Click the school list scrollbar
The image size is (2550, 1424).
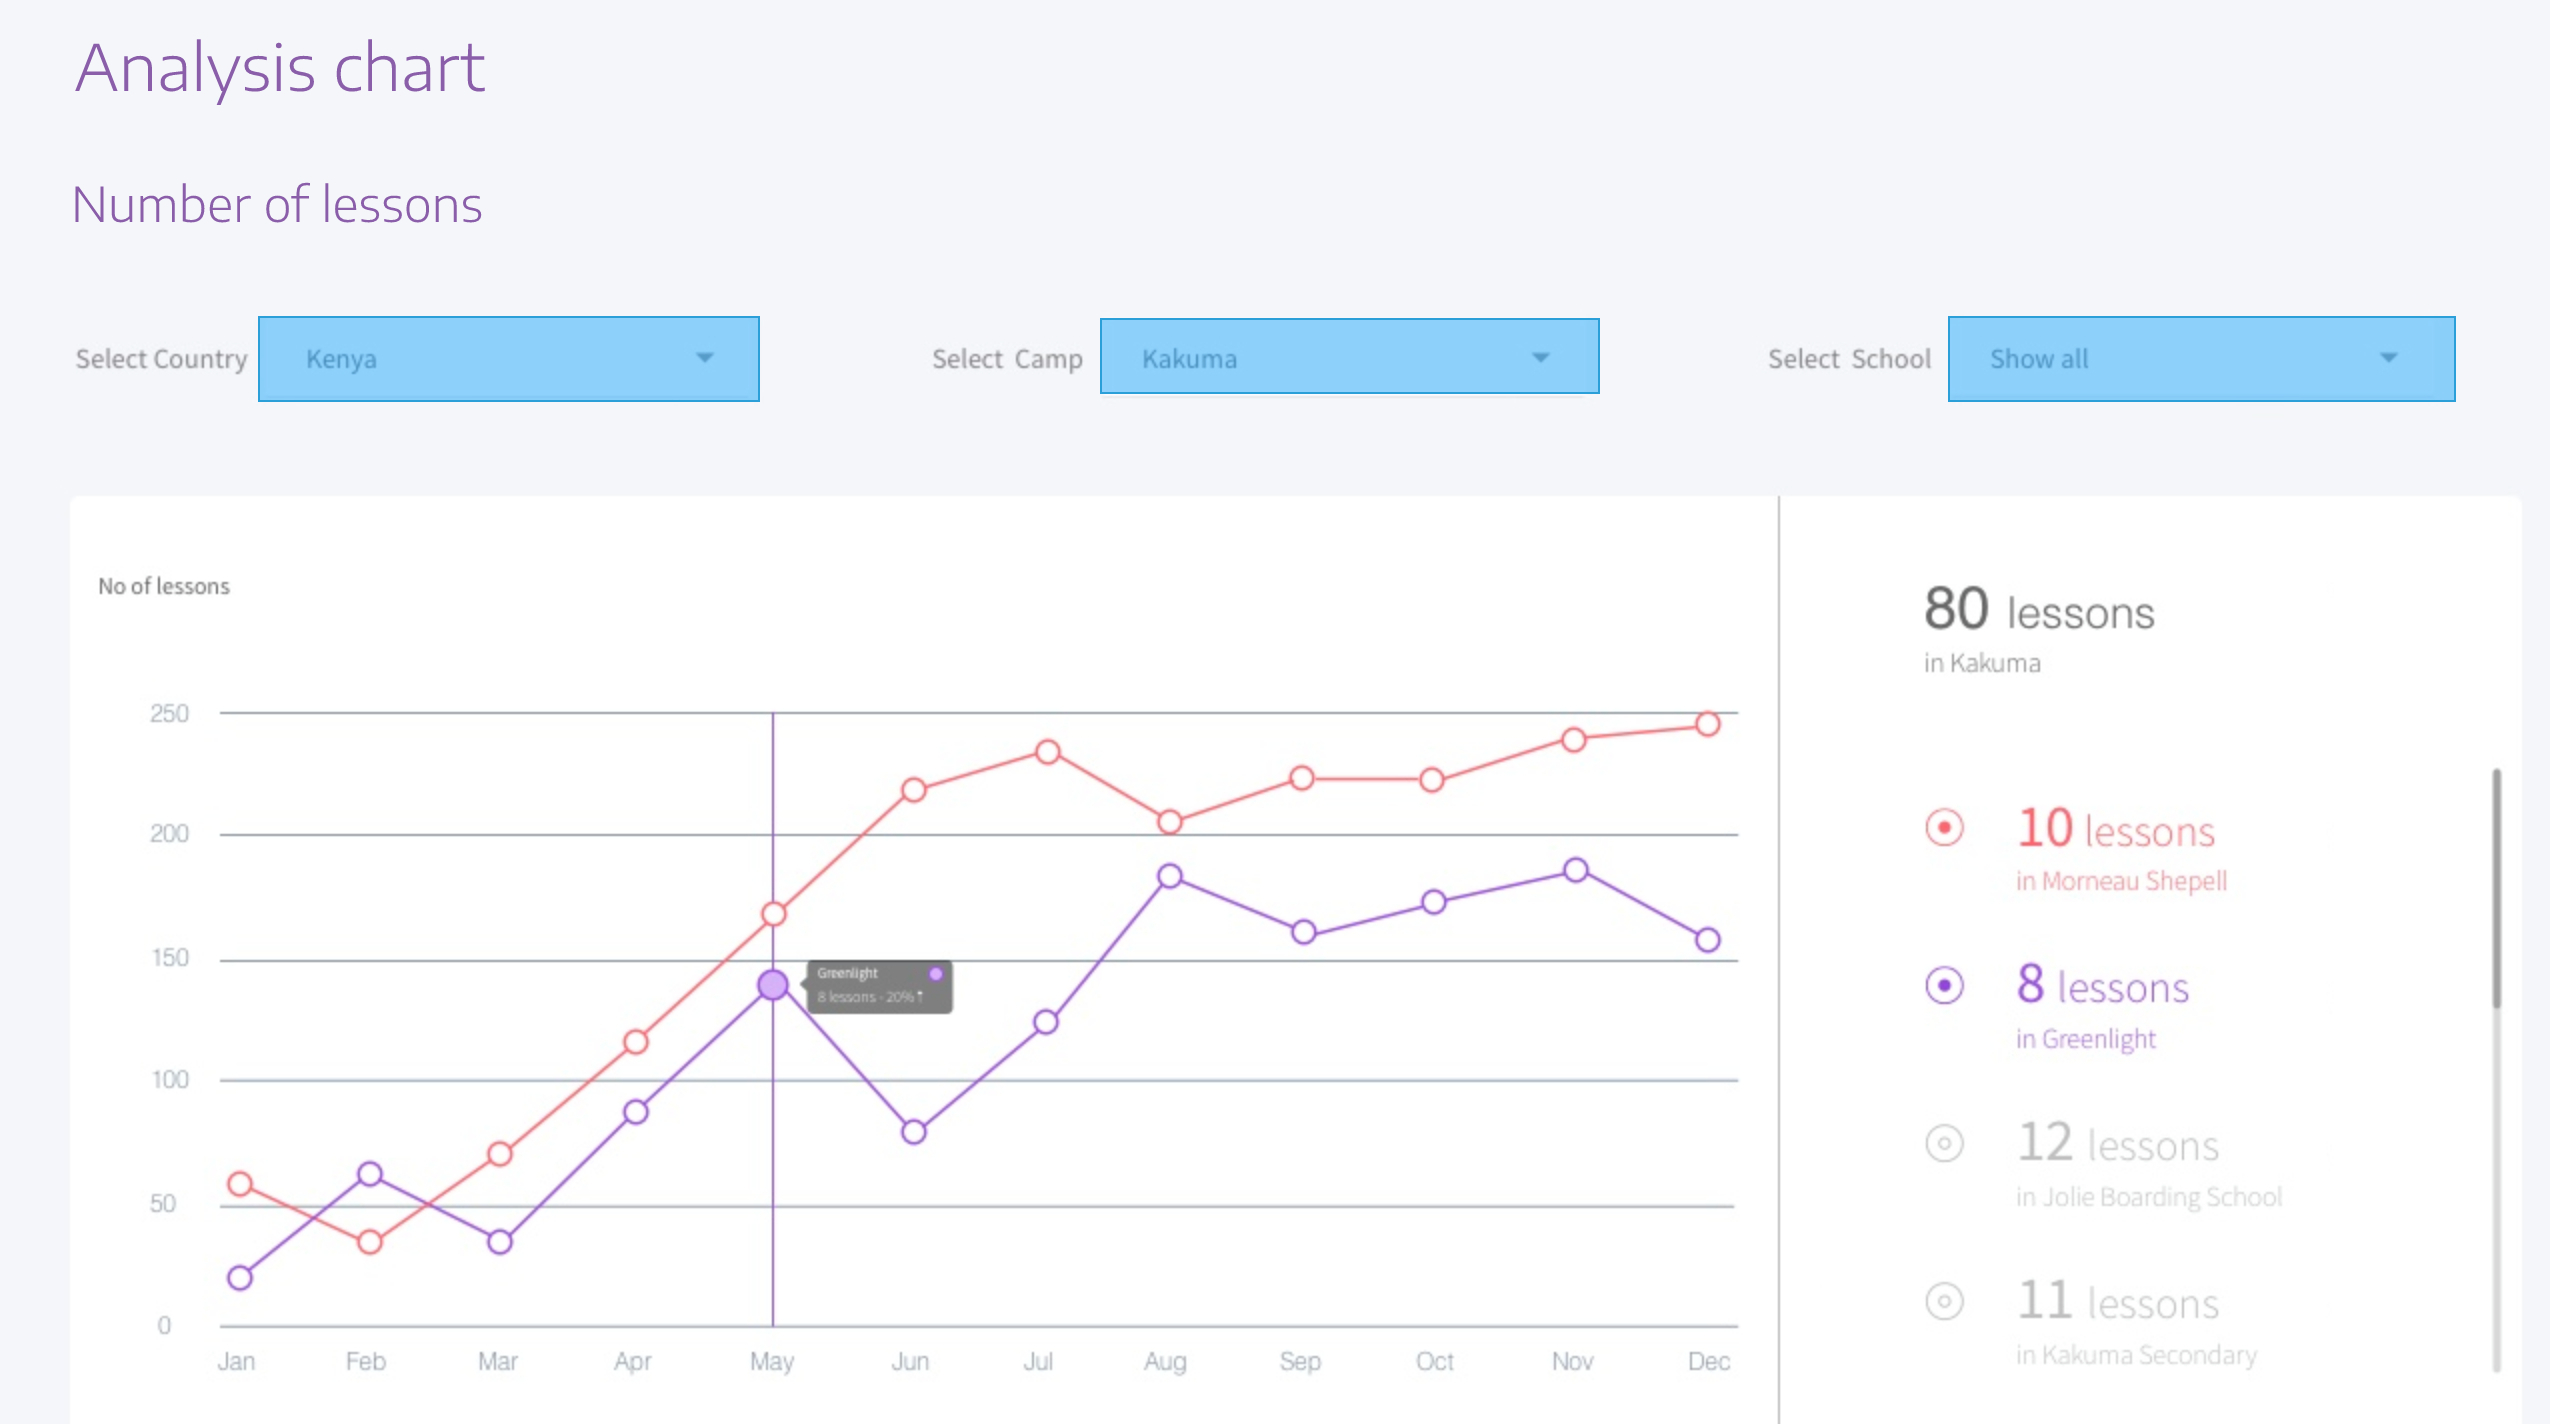click(2496, 890)
